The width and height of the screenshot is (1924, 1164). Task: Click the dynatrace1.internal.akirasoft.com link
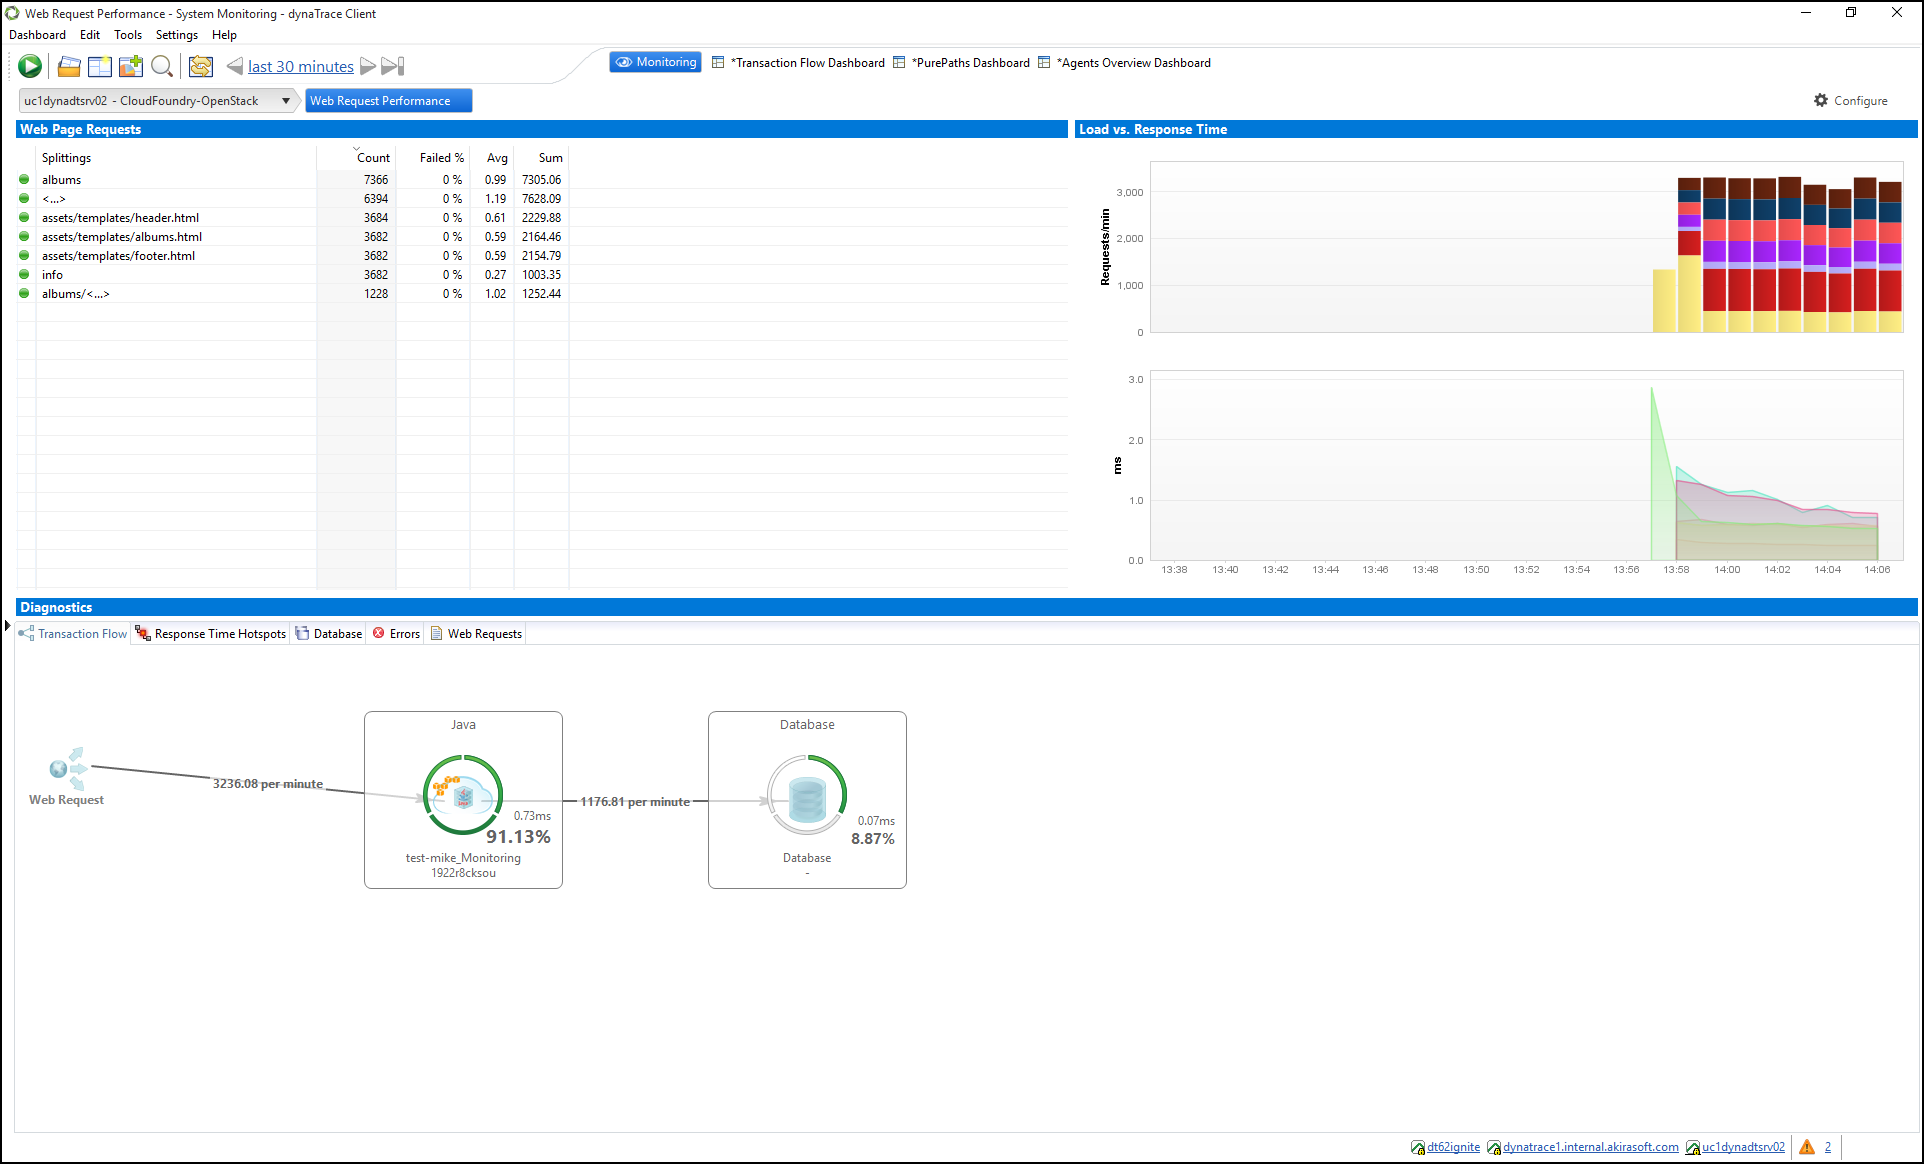[1590, 1147]
